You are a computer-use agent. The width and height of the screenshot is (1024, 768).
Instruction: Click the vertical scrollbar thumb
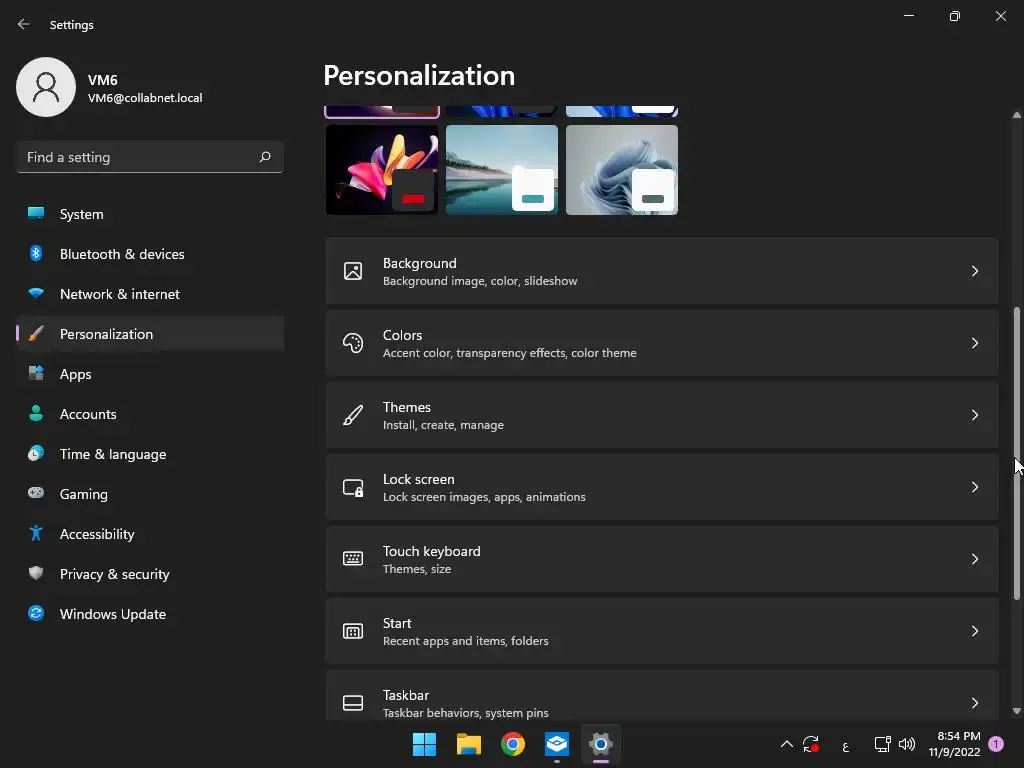[1016, 453]
